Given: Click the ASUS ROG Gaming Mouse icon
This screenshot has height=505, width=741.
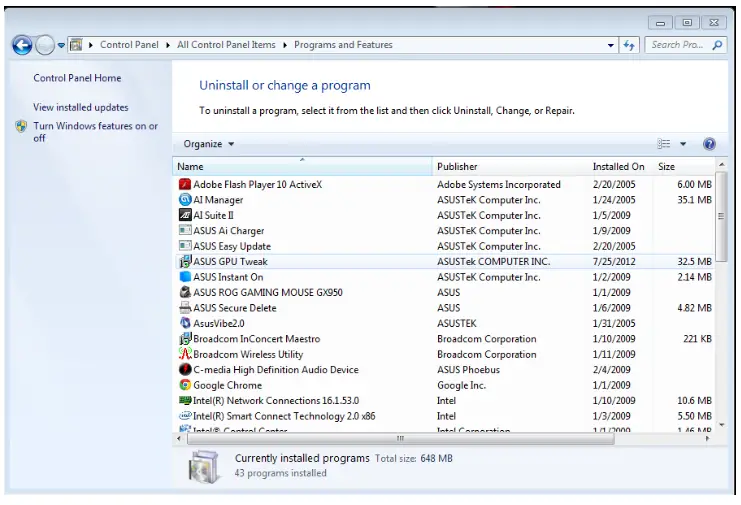Looking at the screenshot, I should tap(185, 293).
